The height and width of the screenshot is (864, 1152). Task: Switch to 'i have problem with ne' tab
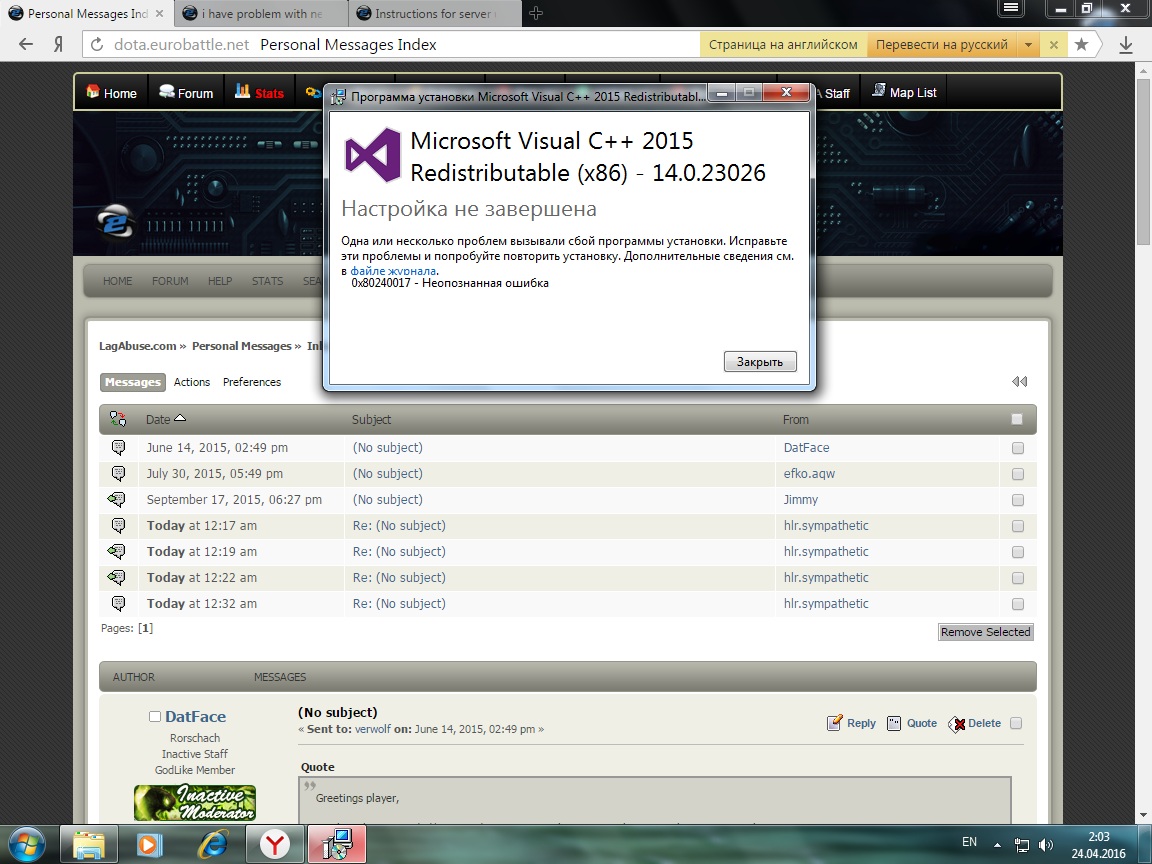point(261,13)
